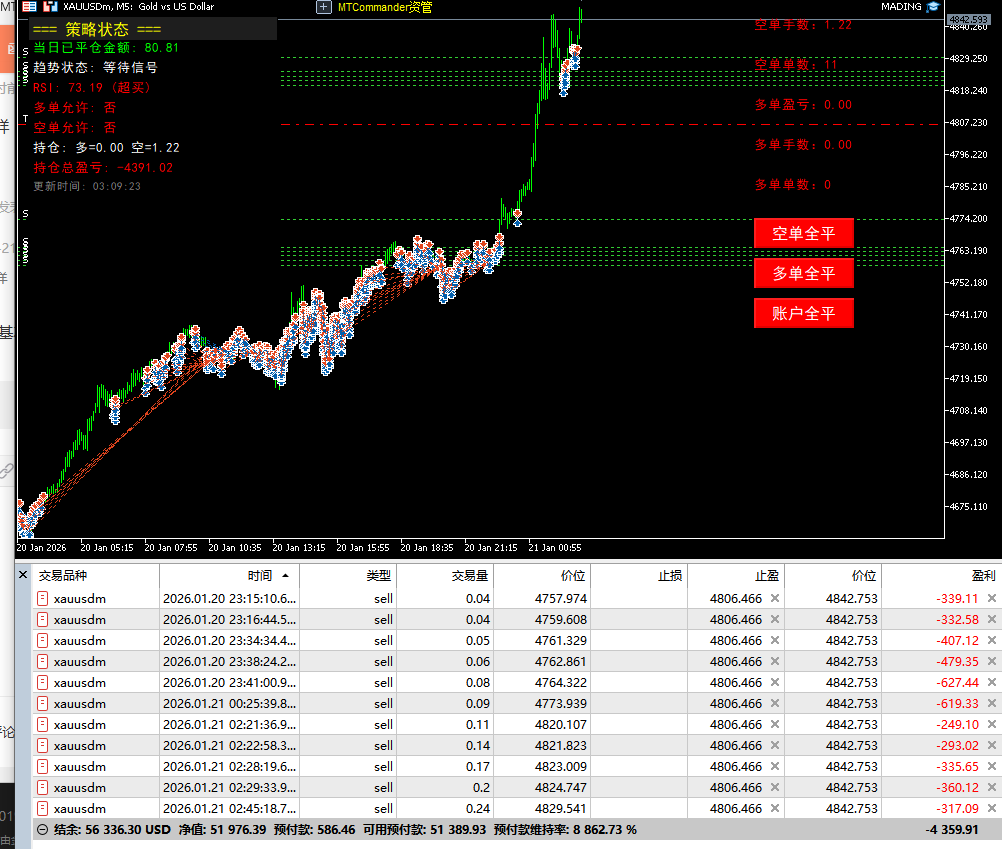Remove take profit on the 4829.541 sell order
Screen dimensions: 1002x849
[x=775, y=808]
